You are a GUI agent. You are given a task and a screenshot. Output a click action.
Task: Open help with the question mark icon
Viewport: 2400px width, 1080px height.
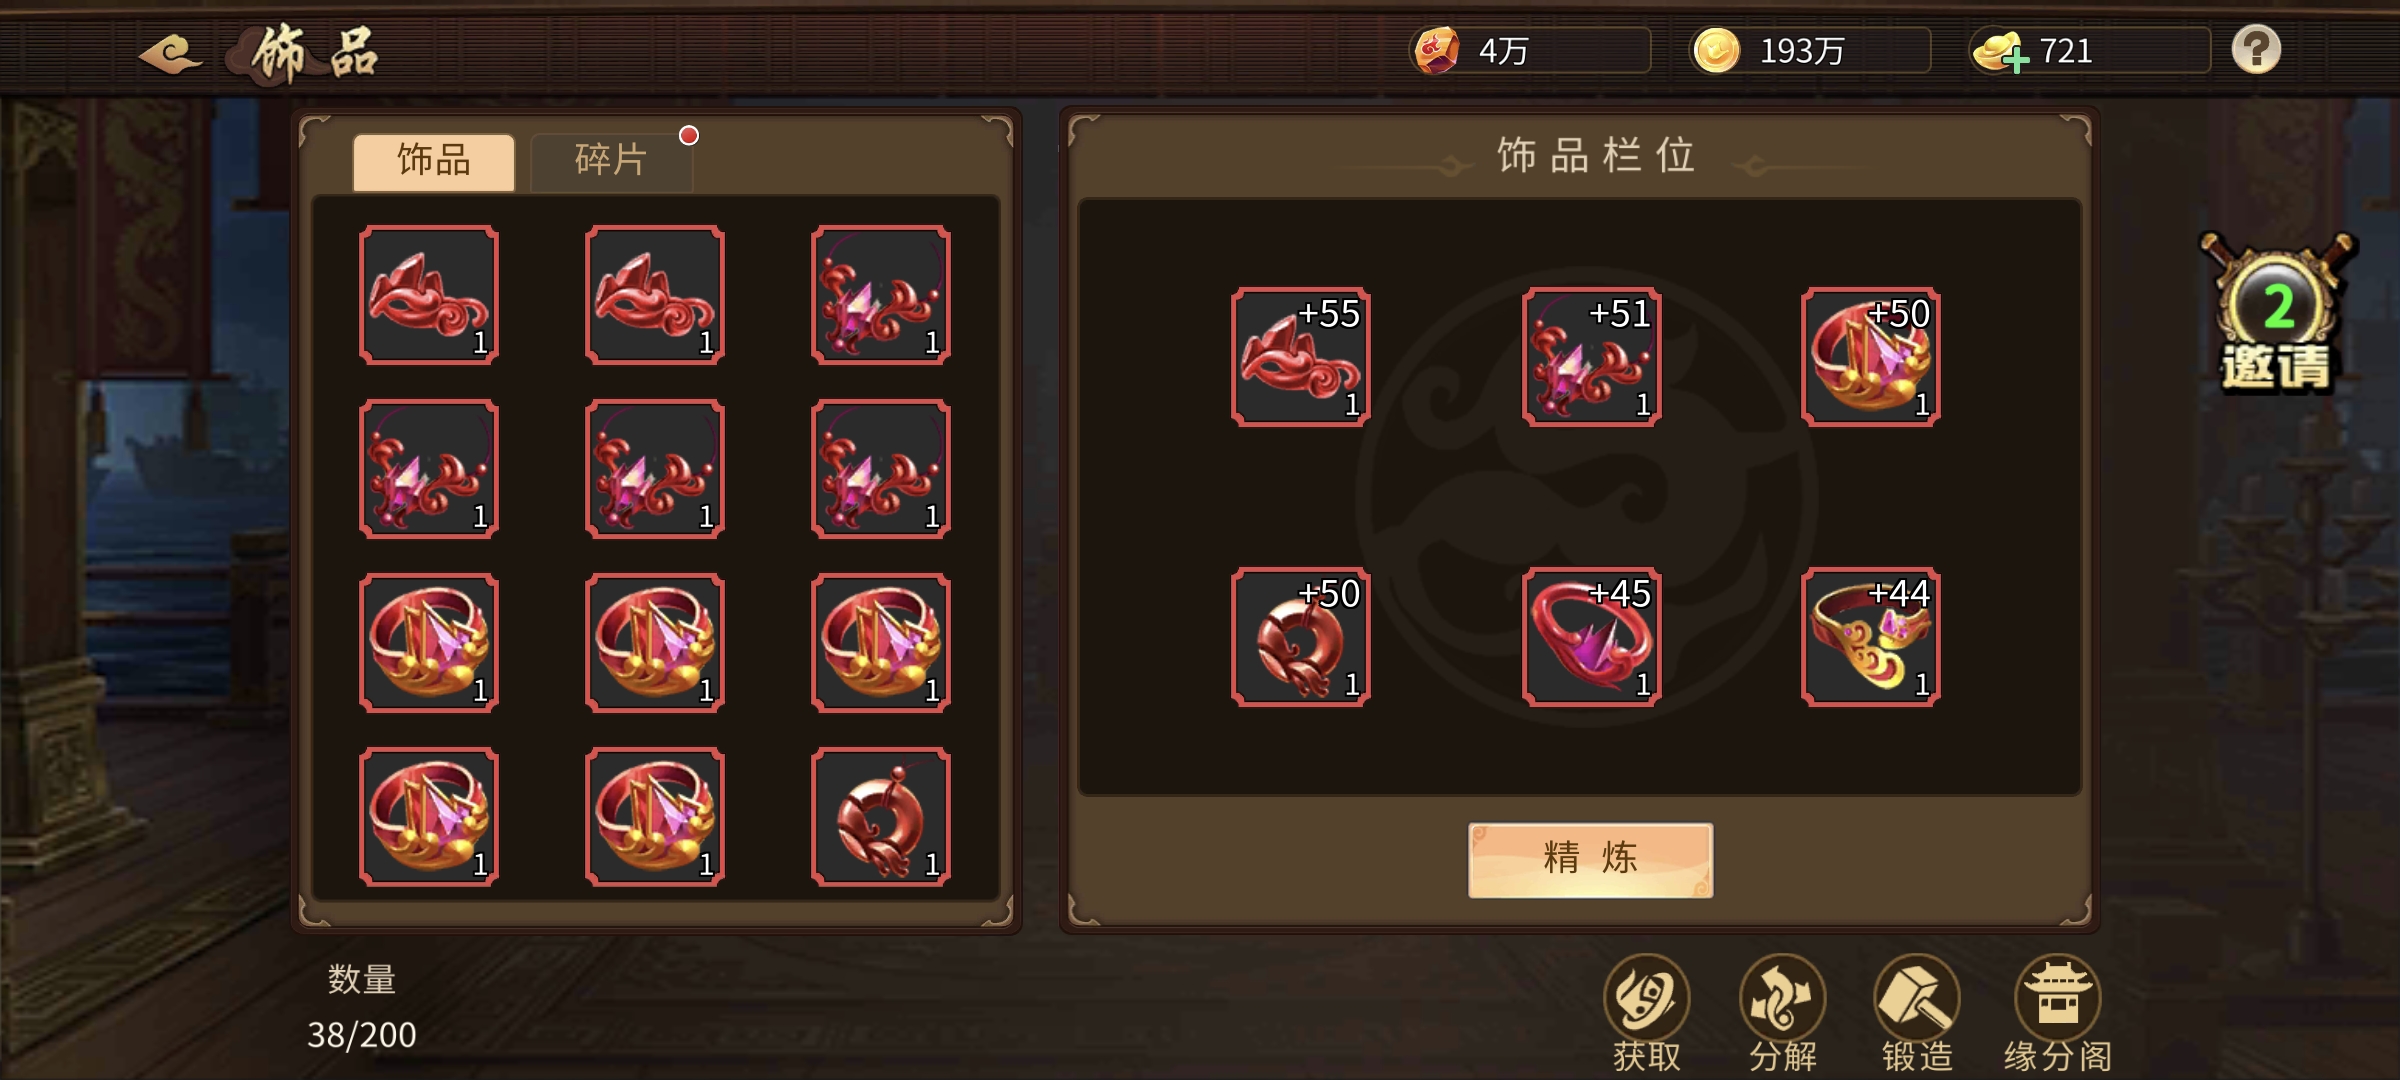[x=2256, y=49]
